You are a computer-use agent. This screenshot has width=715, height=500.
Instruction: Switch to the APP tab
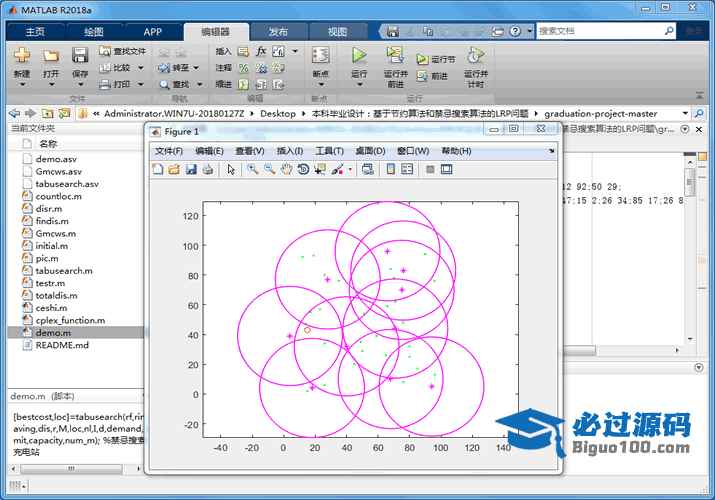pyautogui.click(x=152, y=31)
